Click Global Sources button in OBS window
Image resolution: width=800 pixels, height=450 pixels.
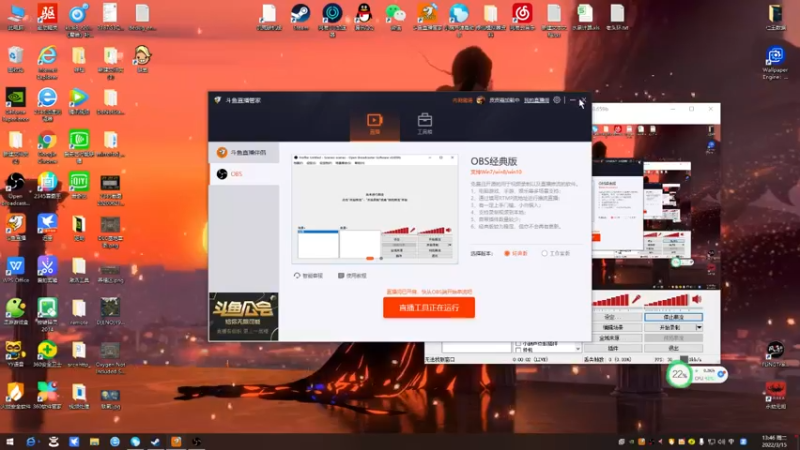pos(613,338)
